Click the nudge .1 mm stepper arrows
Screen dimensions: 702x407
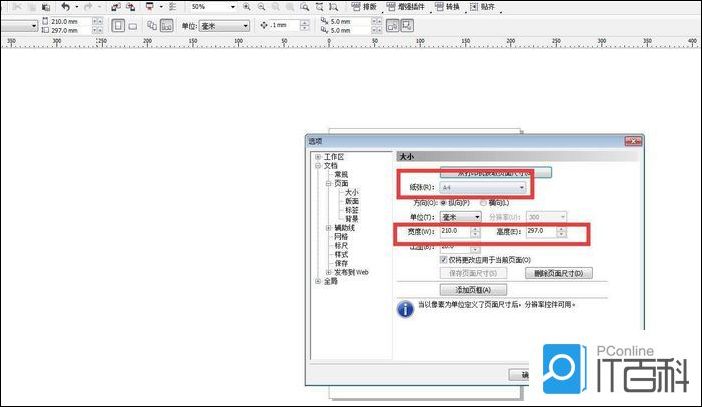304,26
